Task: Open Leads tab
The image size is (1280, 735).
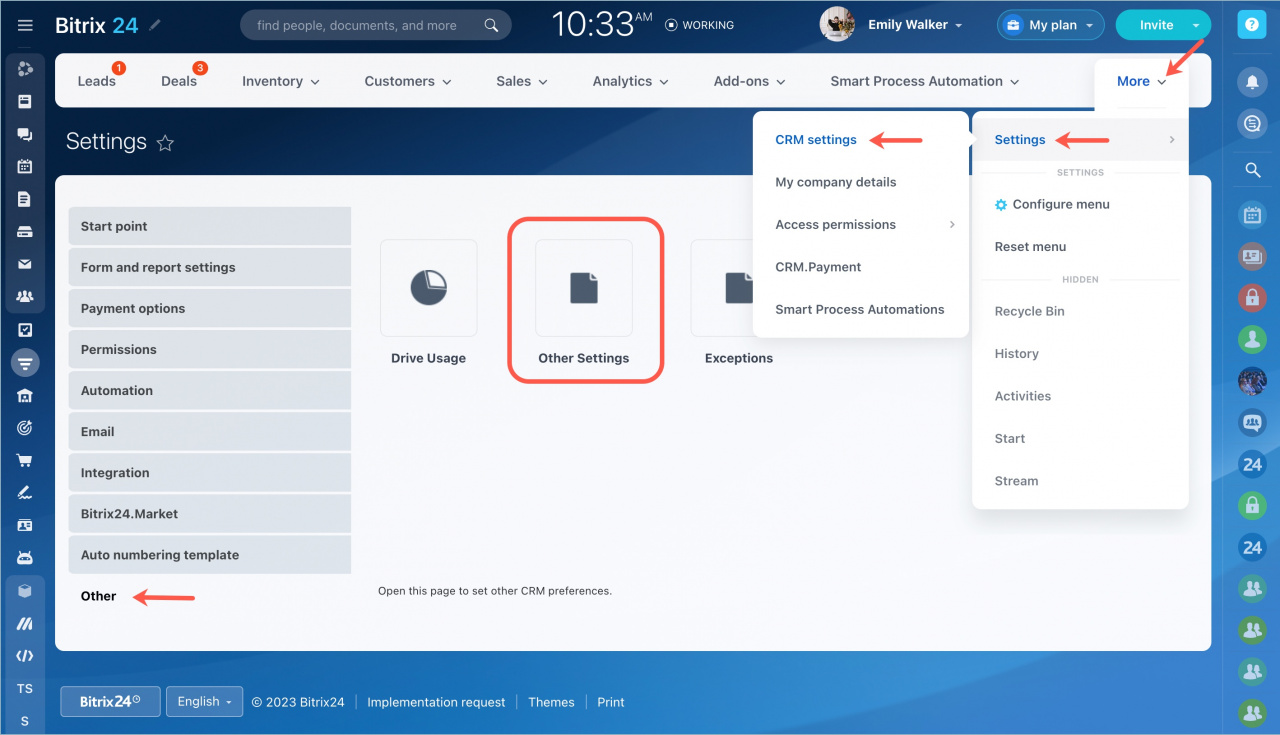Action: 97,81
